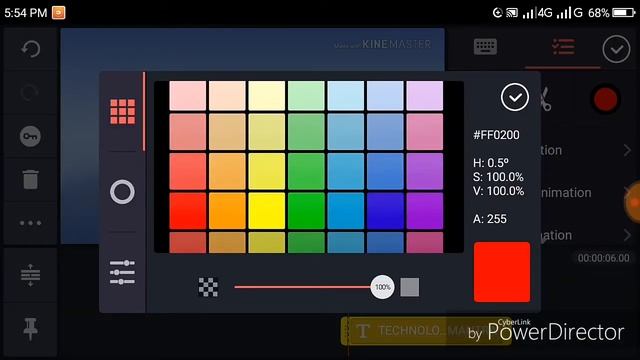Click the #FF0200 hex value
This screenshot has height=360, width=640.
tap(496, 135)
